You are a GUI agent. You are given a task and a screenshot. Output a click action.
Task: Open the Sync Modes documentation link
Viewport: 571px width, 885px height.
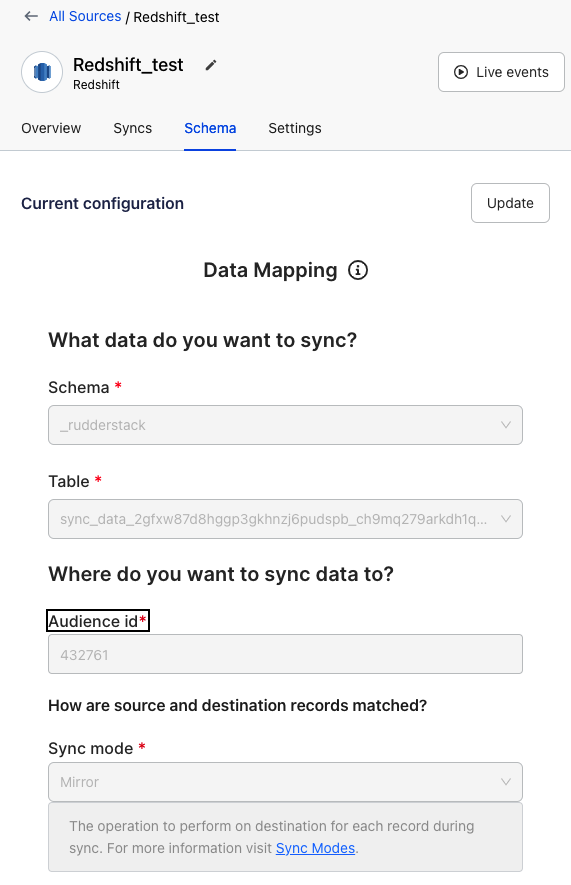(x=315, y=848)
